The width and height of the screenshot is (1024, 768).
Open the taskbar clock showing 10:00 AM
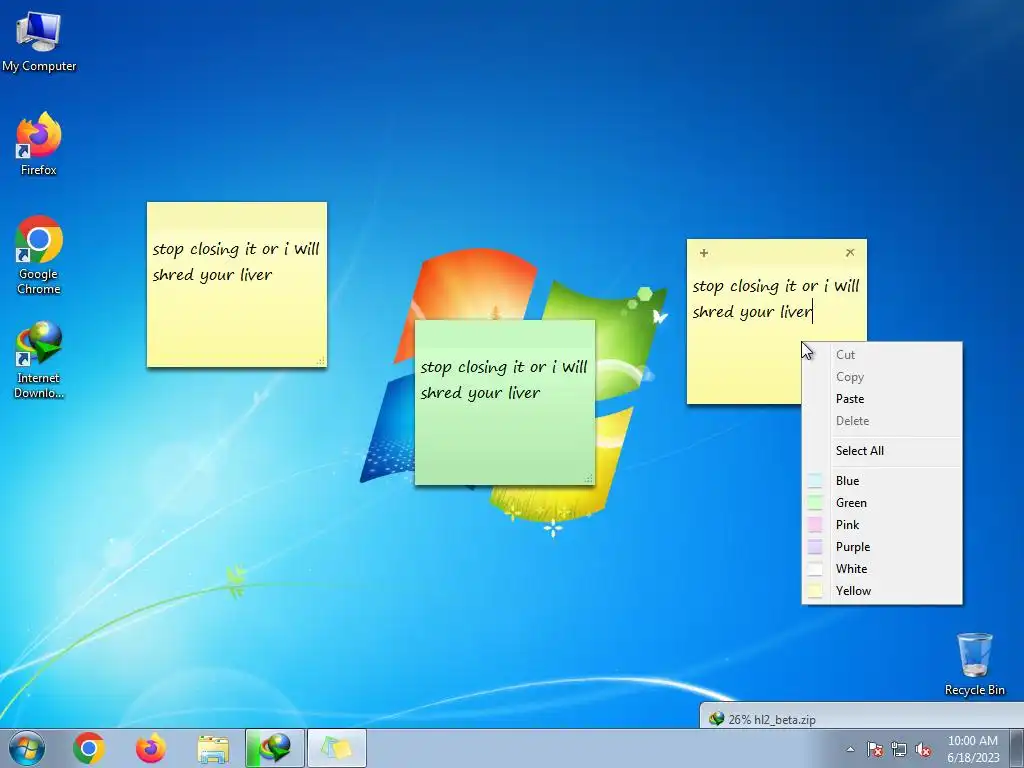tap(973, 749)
